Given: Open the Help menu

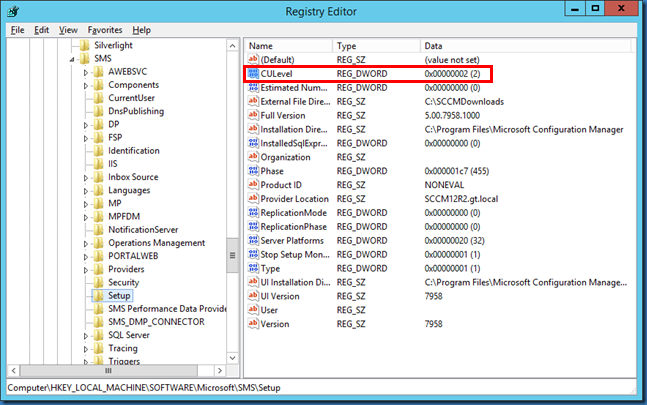Looking at the screenshot, I should pos(142,30).
